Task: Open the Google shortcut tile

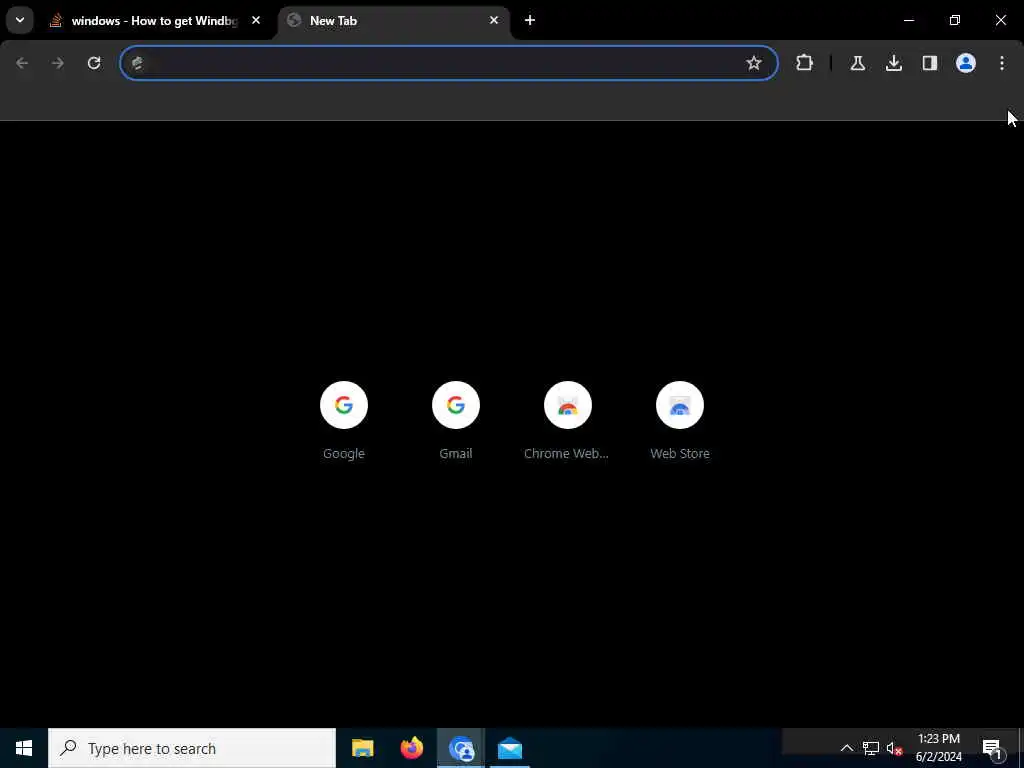Action: pyautogui.click(x=344, y=421)
